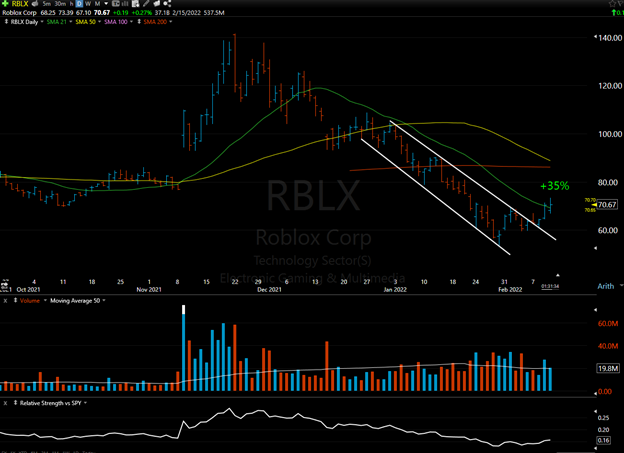Viewport: 624px width, 453px height.
Task: Click the RBLX Daily label
Action: pyautogui.click(x=24, y=22)
